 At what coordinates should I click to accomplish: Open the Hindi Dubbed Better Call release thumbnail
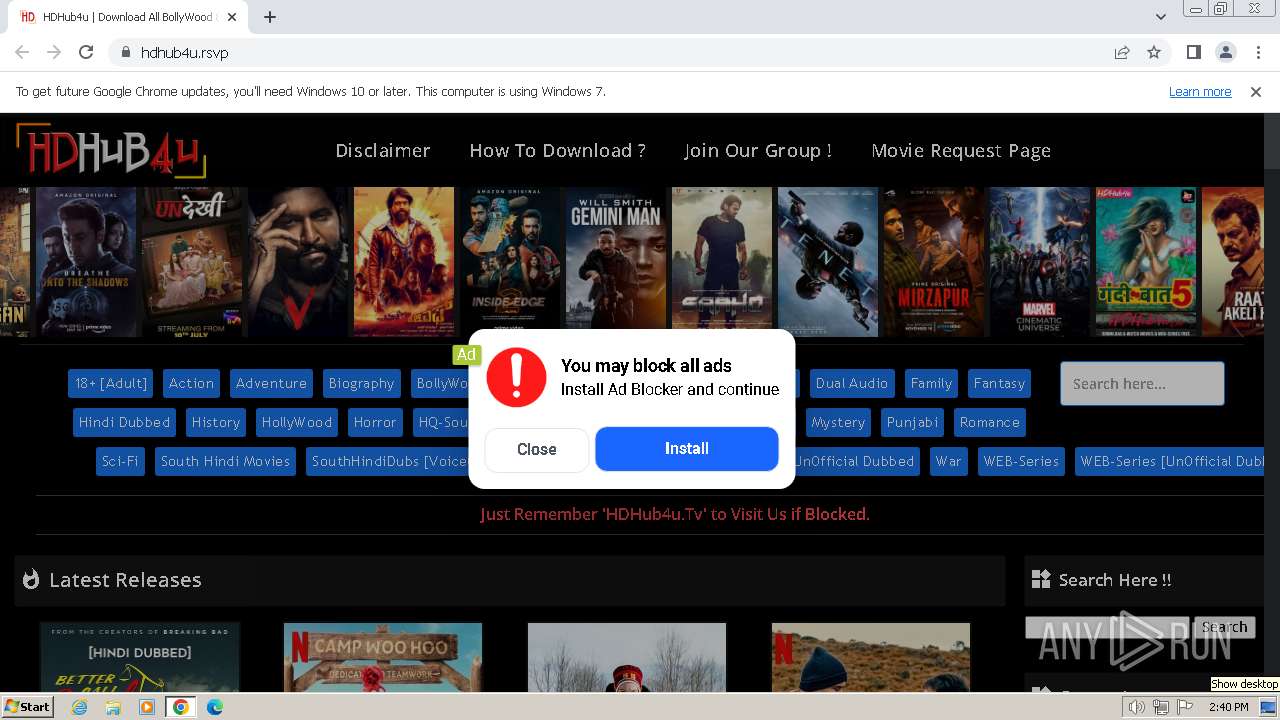click(x=140, y=658)
